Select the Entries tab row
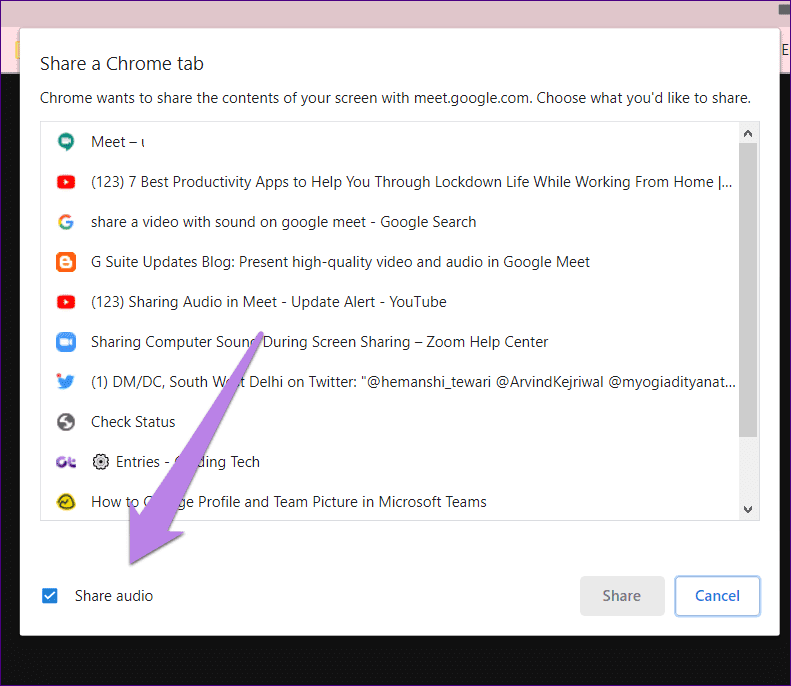Screen dimensions: 791x686 tap(389, 462)
